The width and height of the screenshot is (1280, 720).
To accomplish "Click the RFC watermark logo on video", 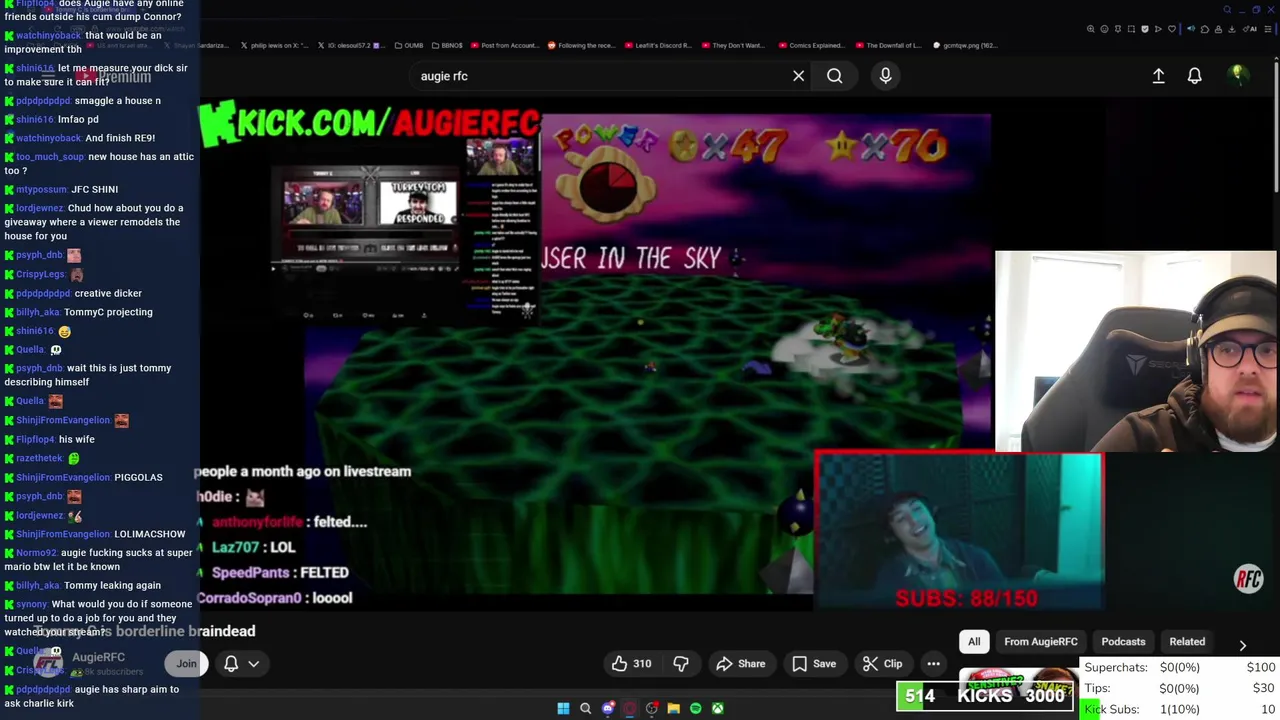I will coord(1248,579).
